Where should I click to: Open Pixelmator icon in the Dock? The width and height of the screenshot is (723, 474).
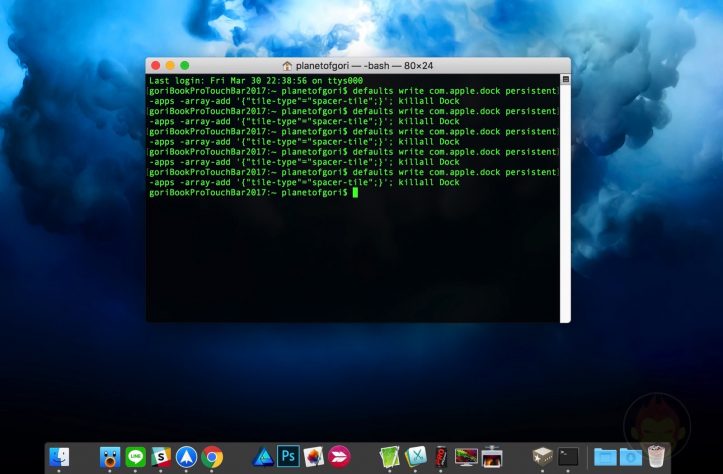pyautogui.click(x=314, y=457)
